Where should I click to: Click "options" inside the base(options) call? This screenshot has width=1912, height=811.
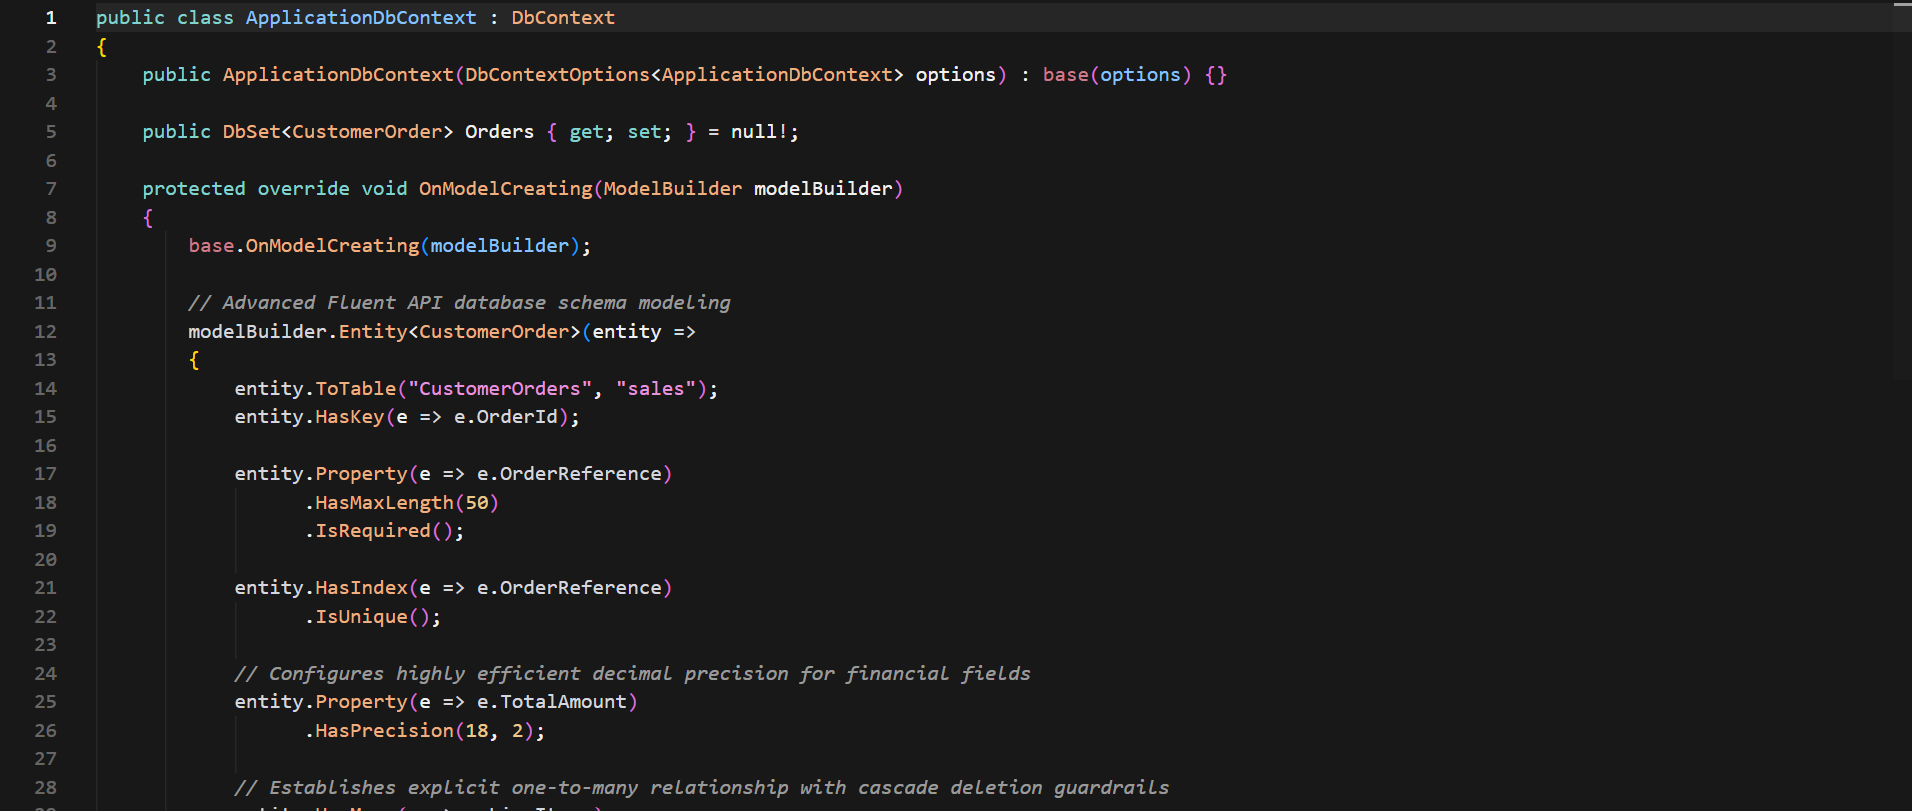point(1140,75)
